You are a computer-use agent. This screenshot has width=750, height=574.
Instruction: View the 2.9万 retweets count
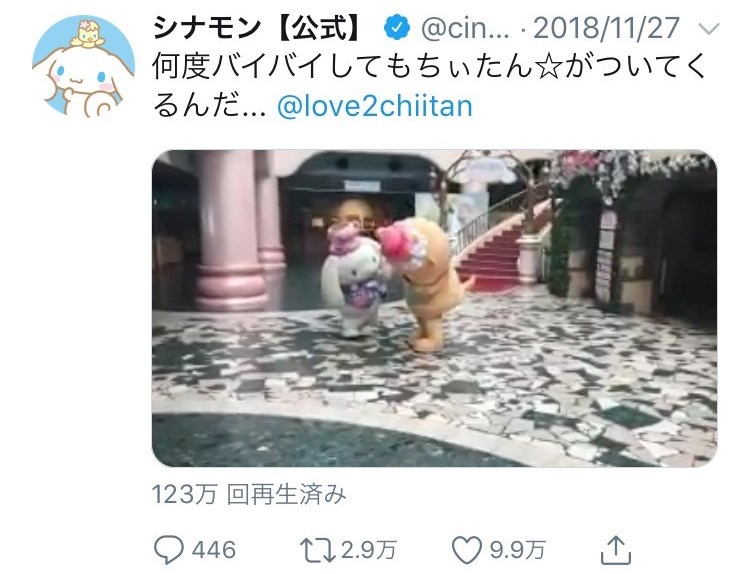(368, 550)
